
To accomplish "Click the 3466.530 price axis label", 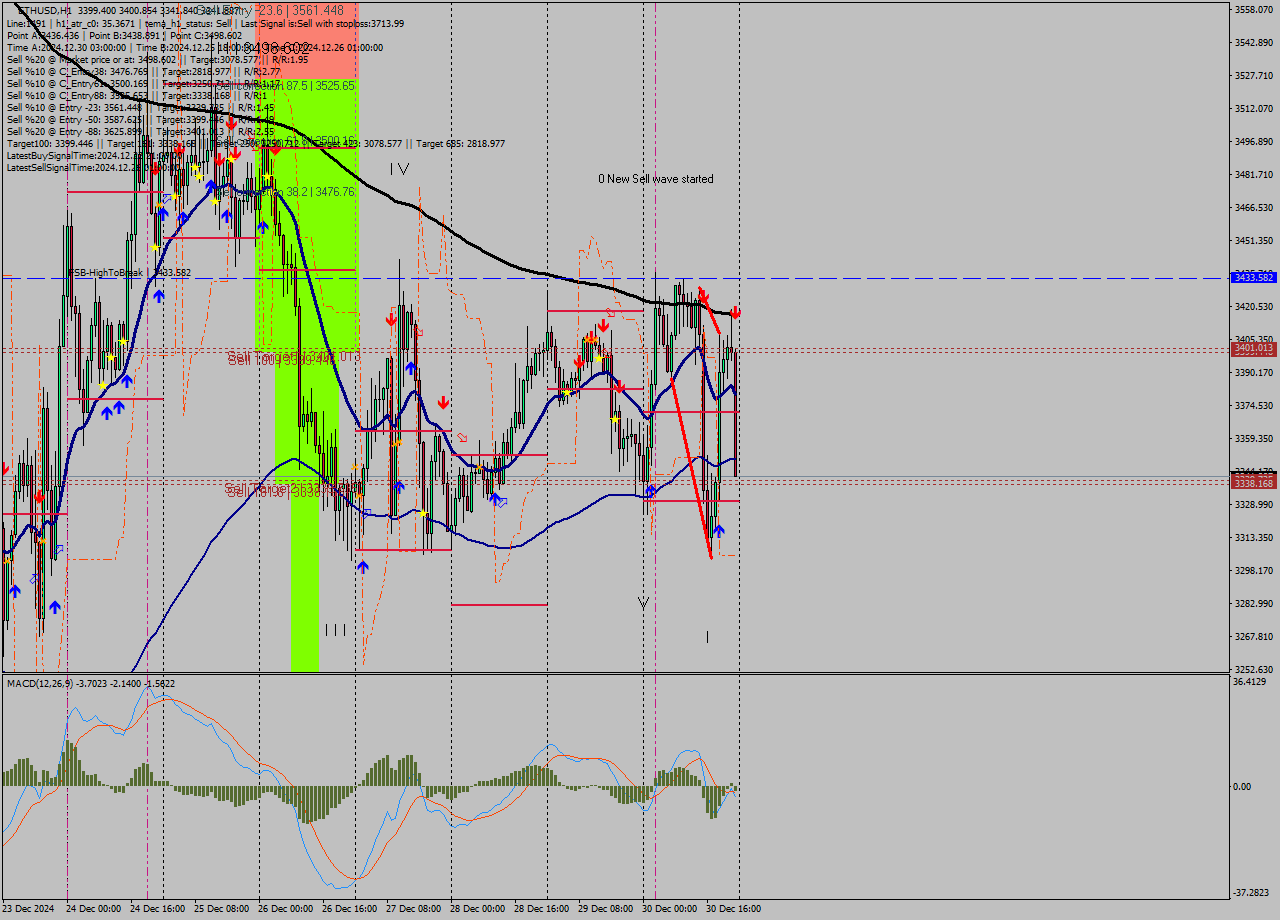I will point(1253,207).
